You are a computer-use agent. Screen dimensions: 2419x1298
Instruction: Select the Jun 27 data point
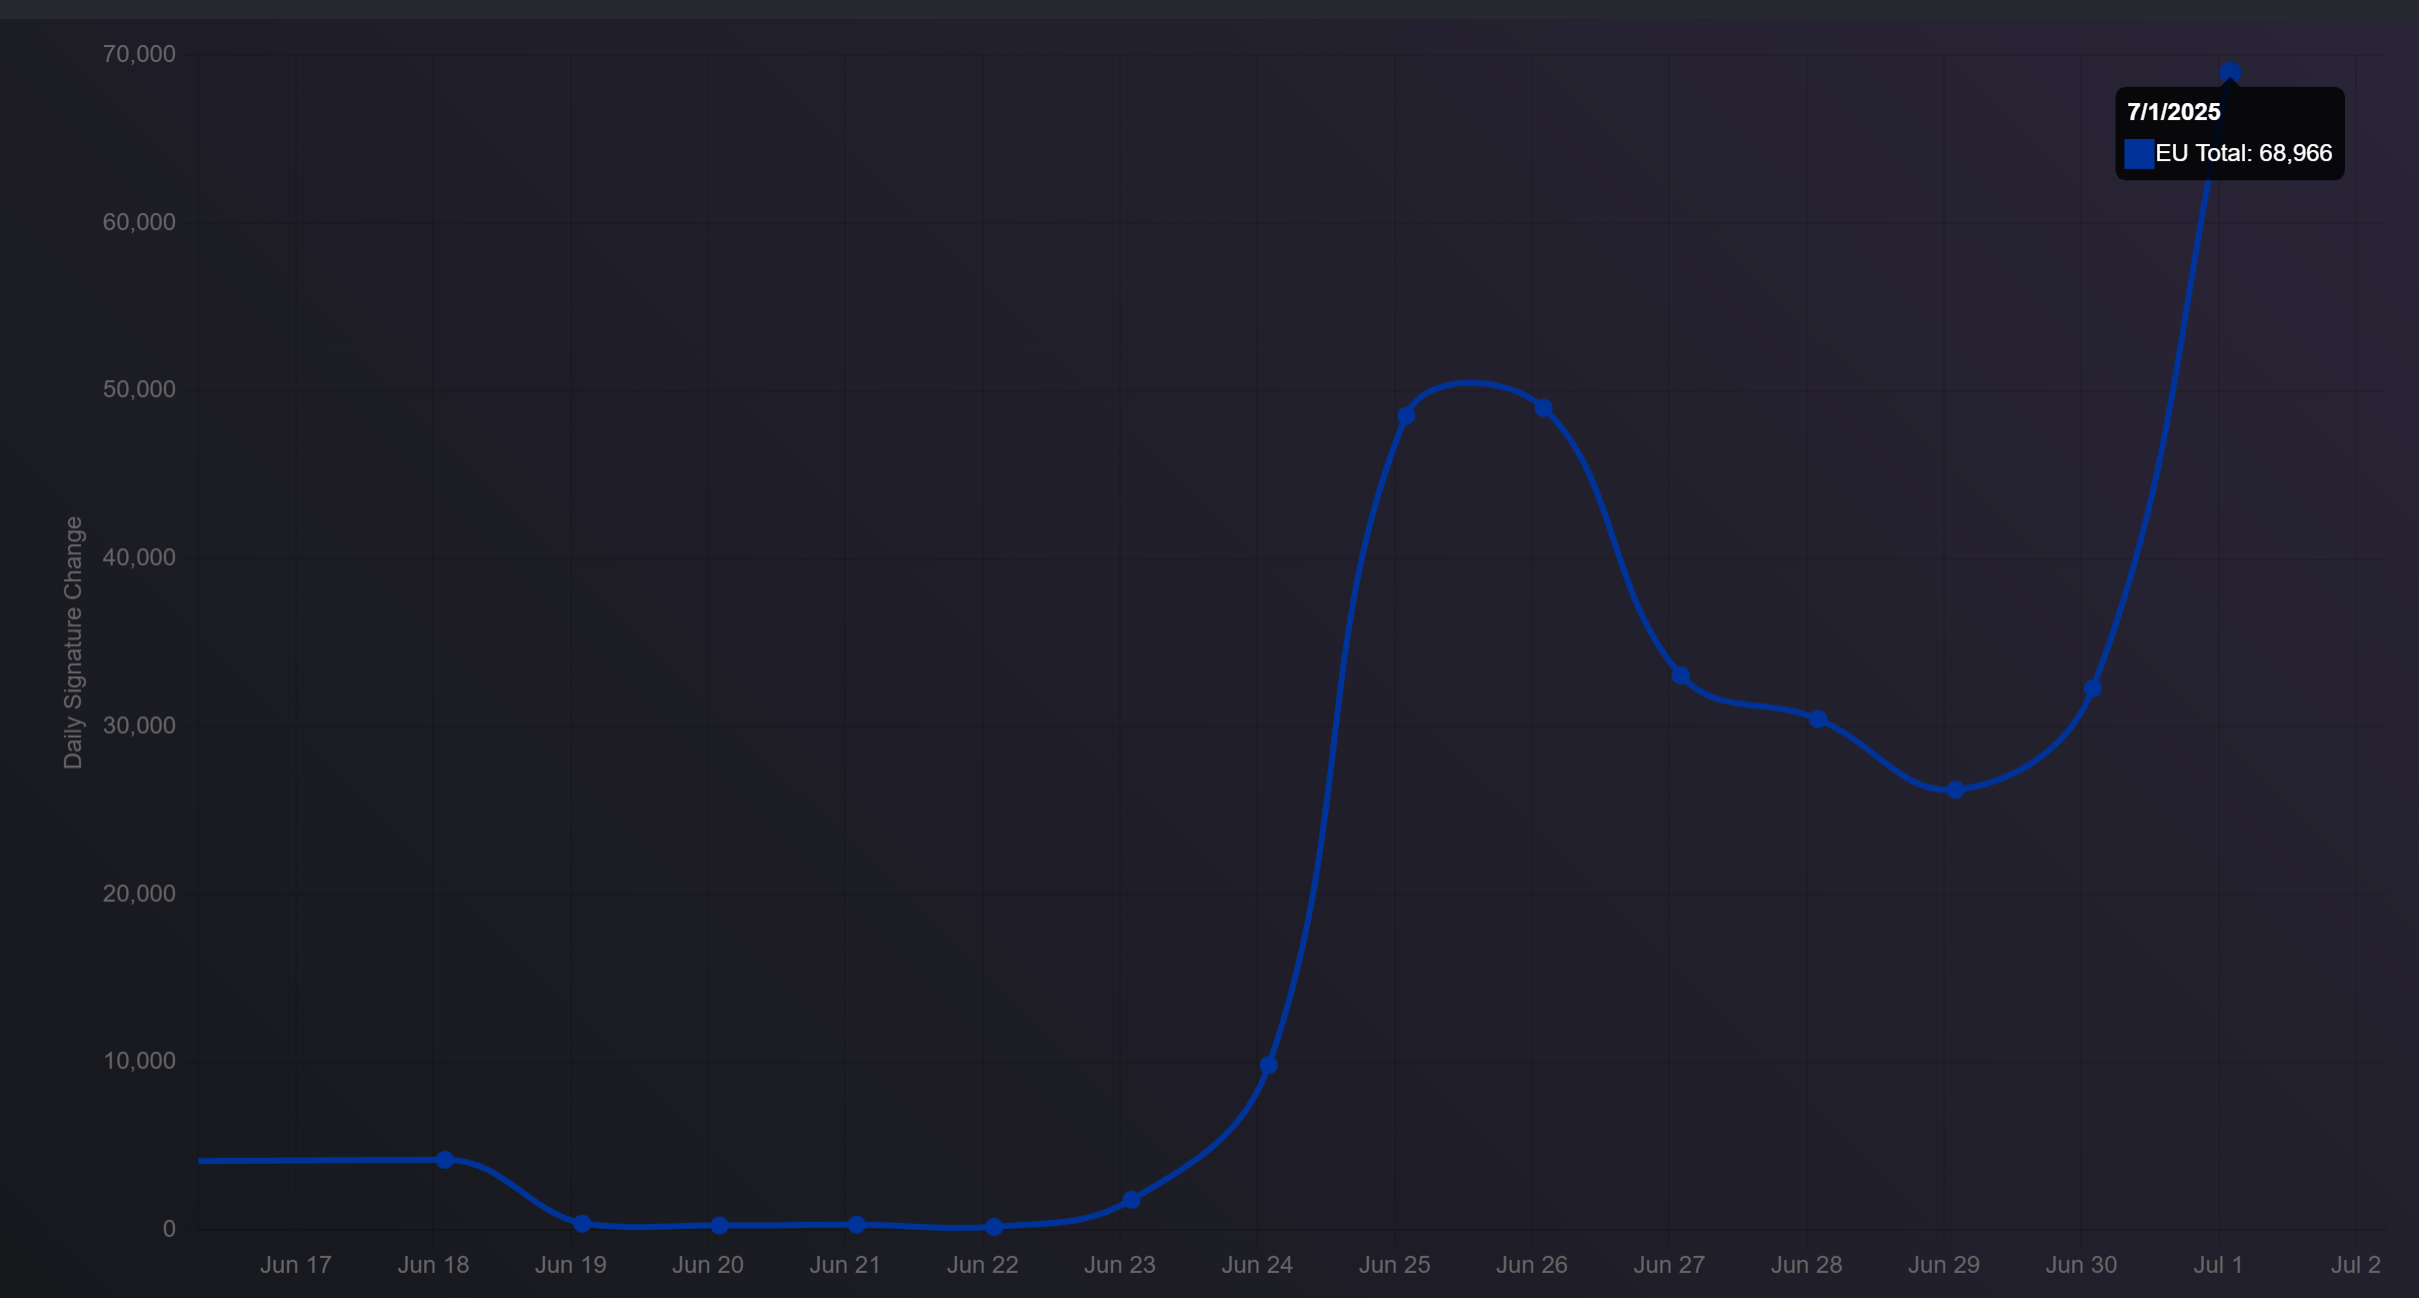coord(1681,676)
